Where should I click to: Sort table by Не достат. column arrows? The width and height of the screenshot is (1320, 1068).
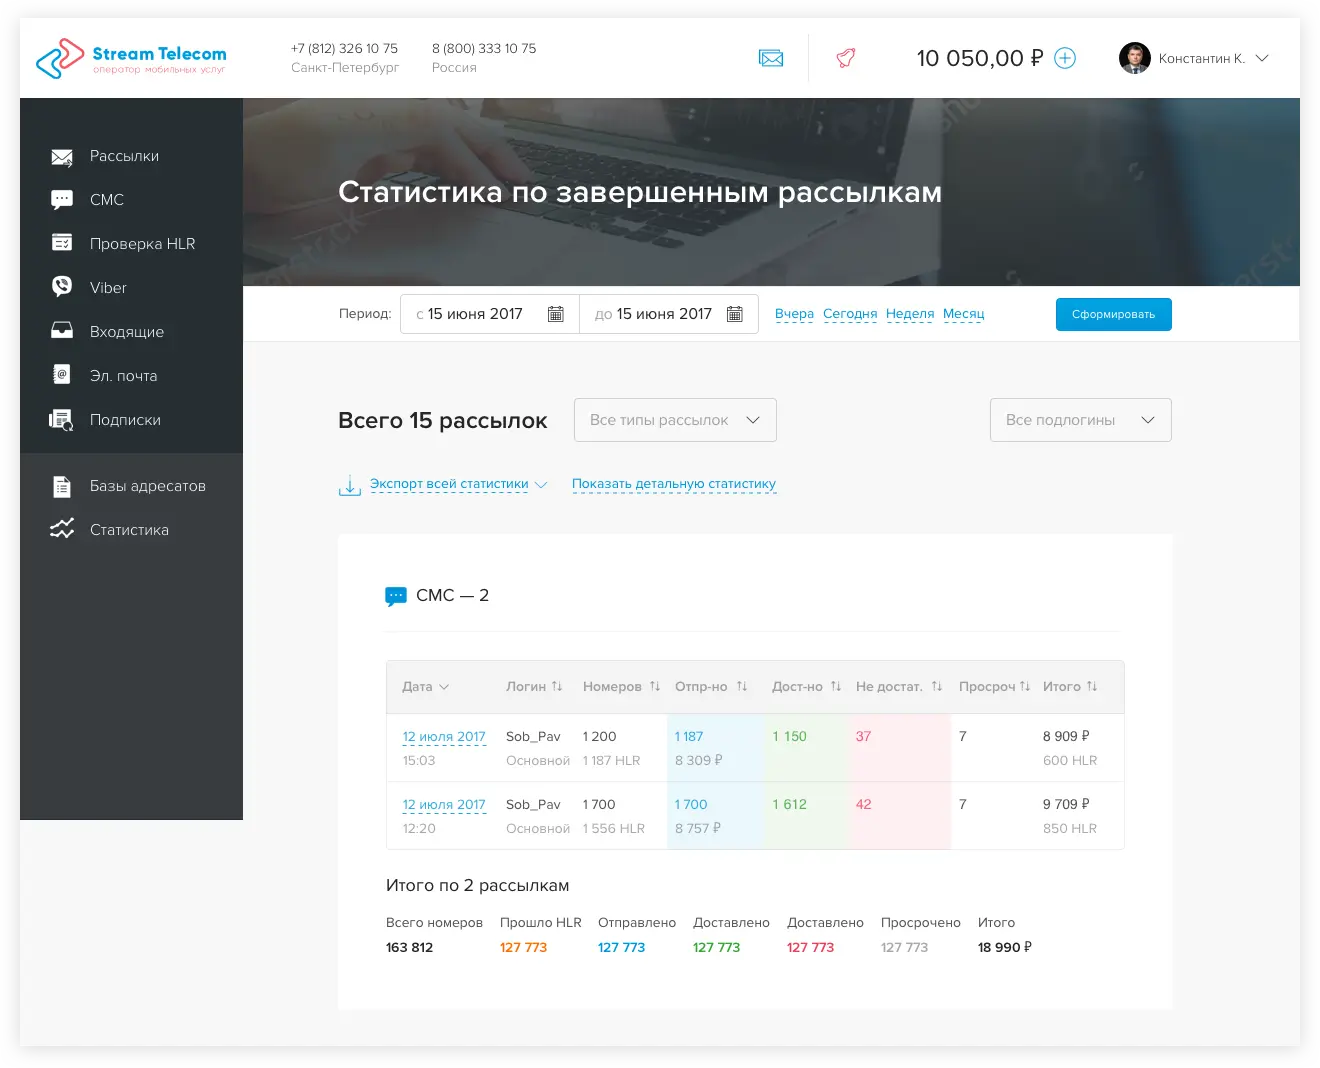[x=937, y=686]
